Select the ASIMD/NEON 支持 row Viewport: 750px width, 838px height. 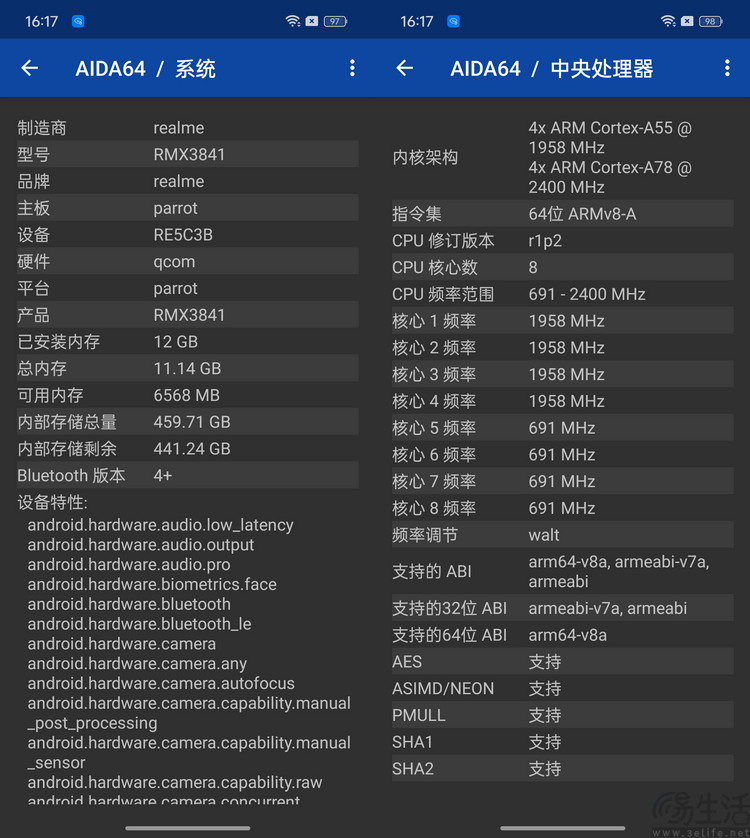(563, 688)
